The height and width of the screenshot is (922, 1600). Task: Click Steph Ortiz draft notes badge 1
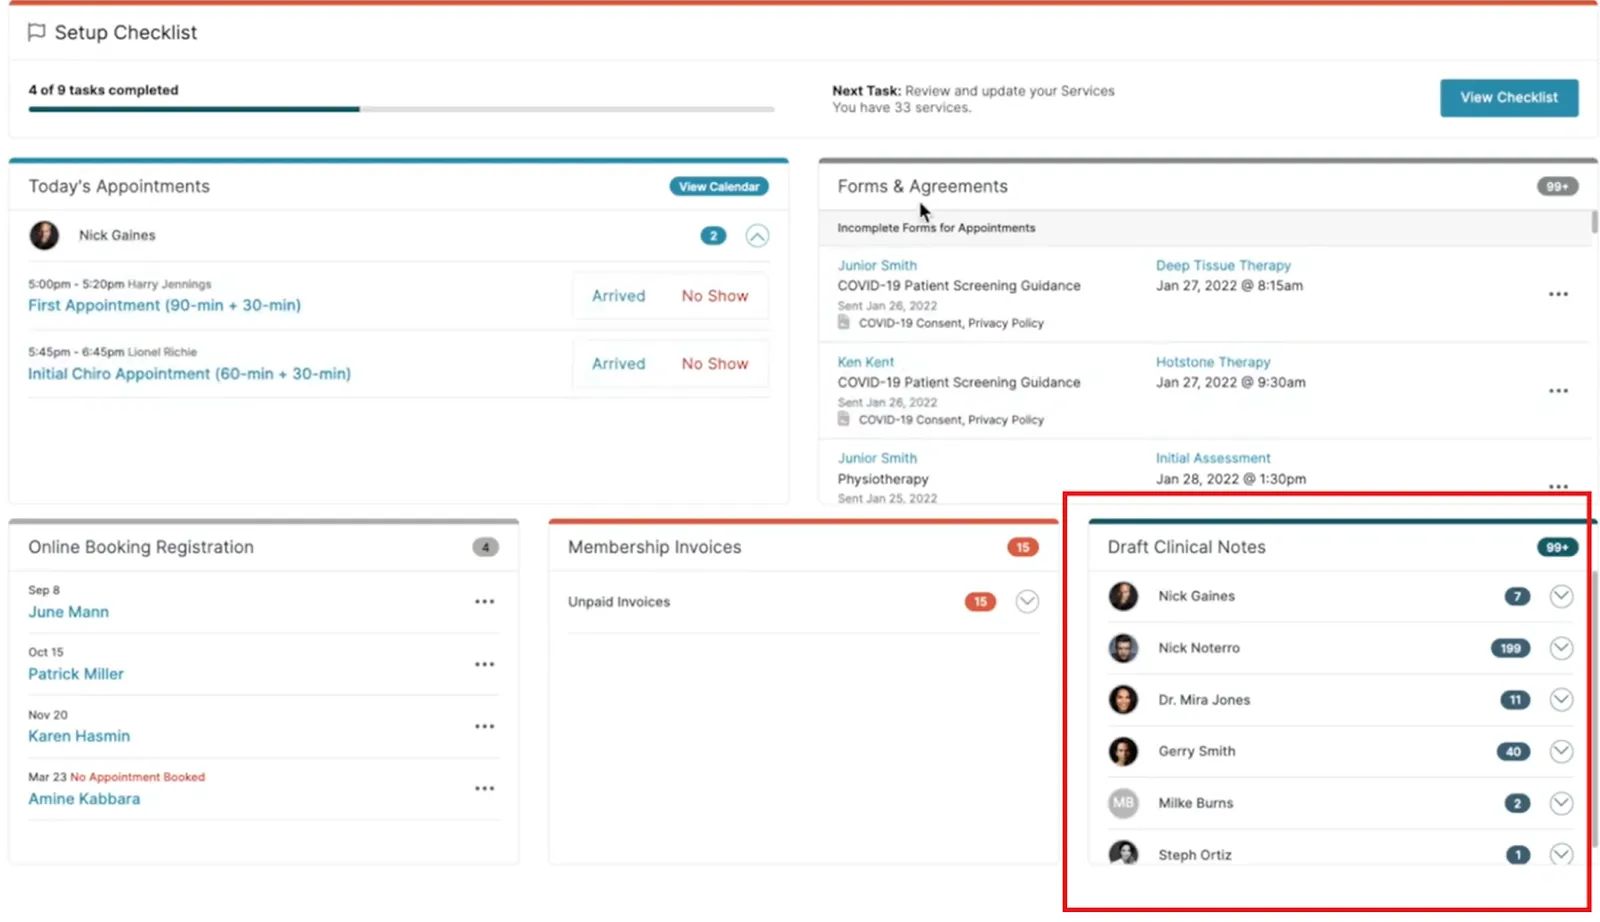(x=1518, y=855)
